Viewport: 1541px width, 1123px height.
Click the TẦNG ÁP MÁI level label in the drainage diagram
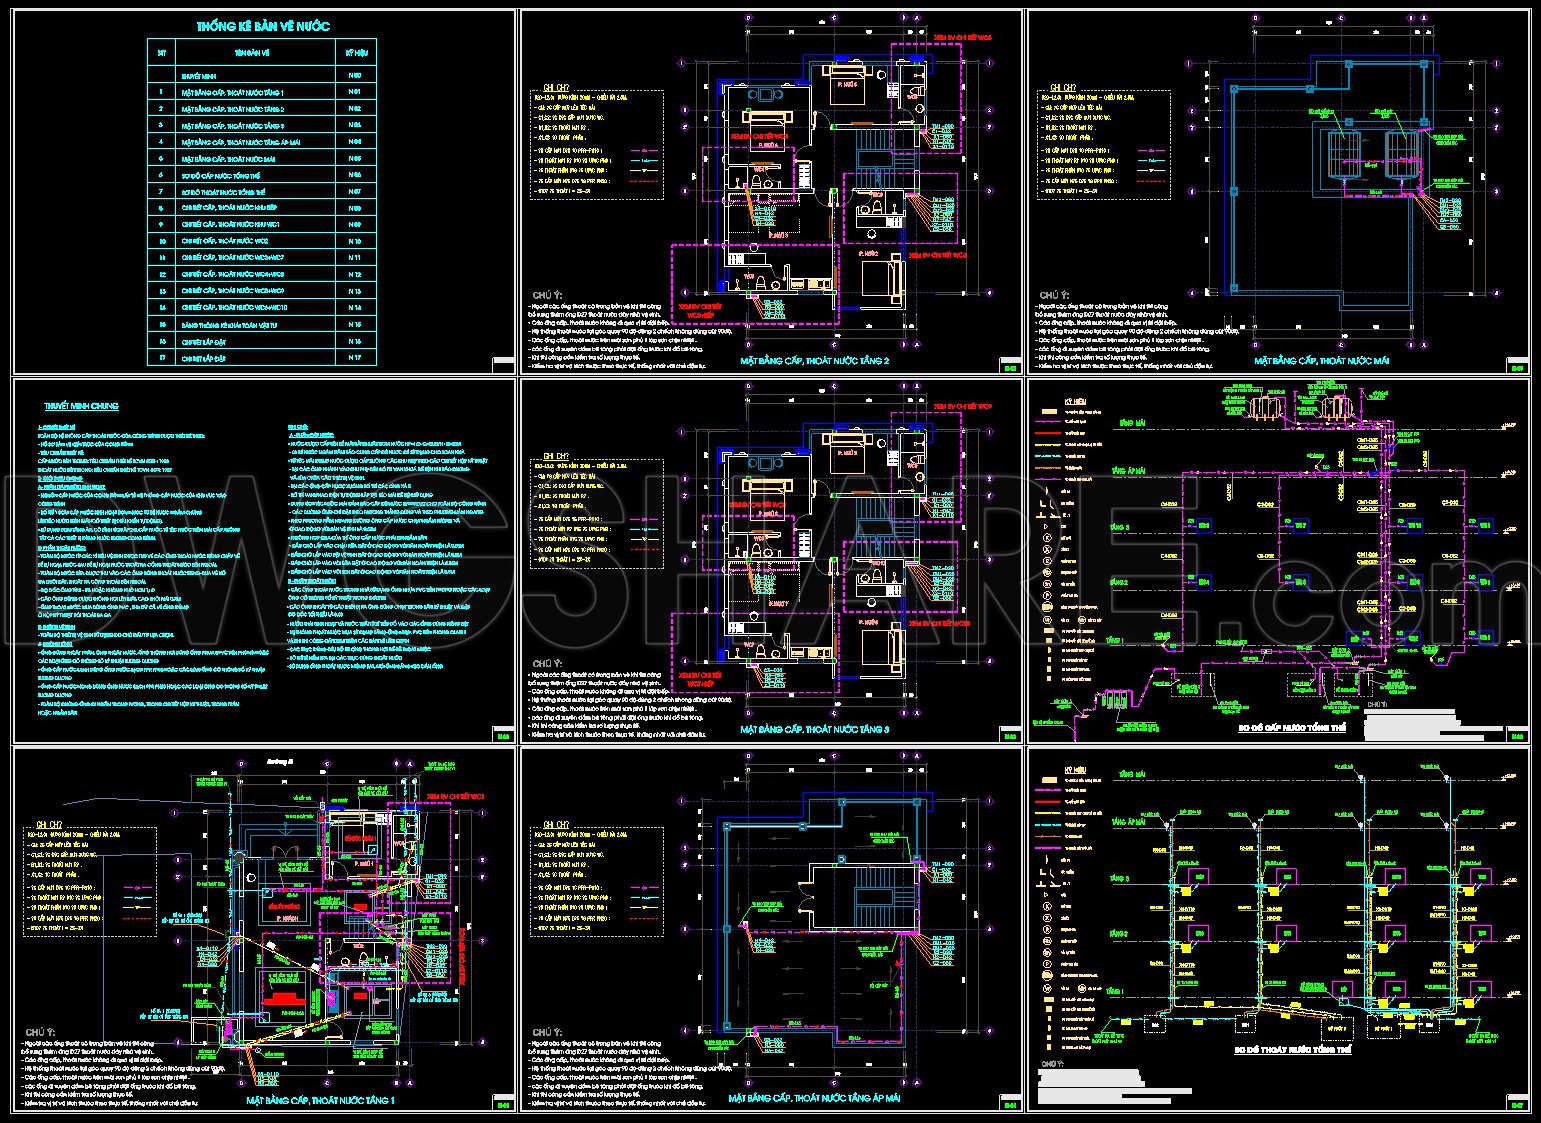1131,821
